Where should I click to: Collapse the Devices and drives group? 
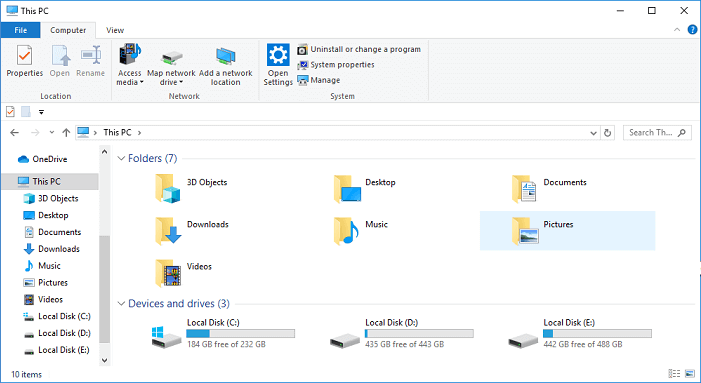pos(121,303)
